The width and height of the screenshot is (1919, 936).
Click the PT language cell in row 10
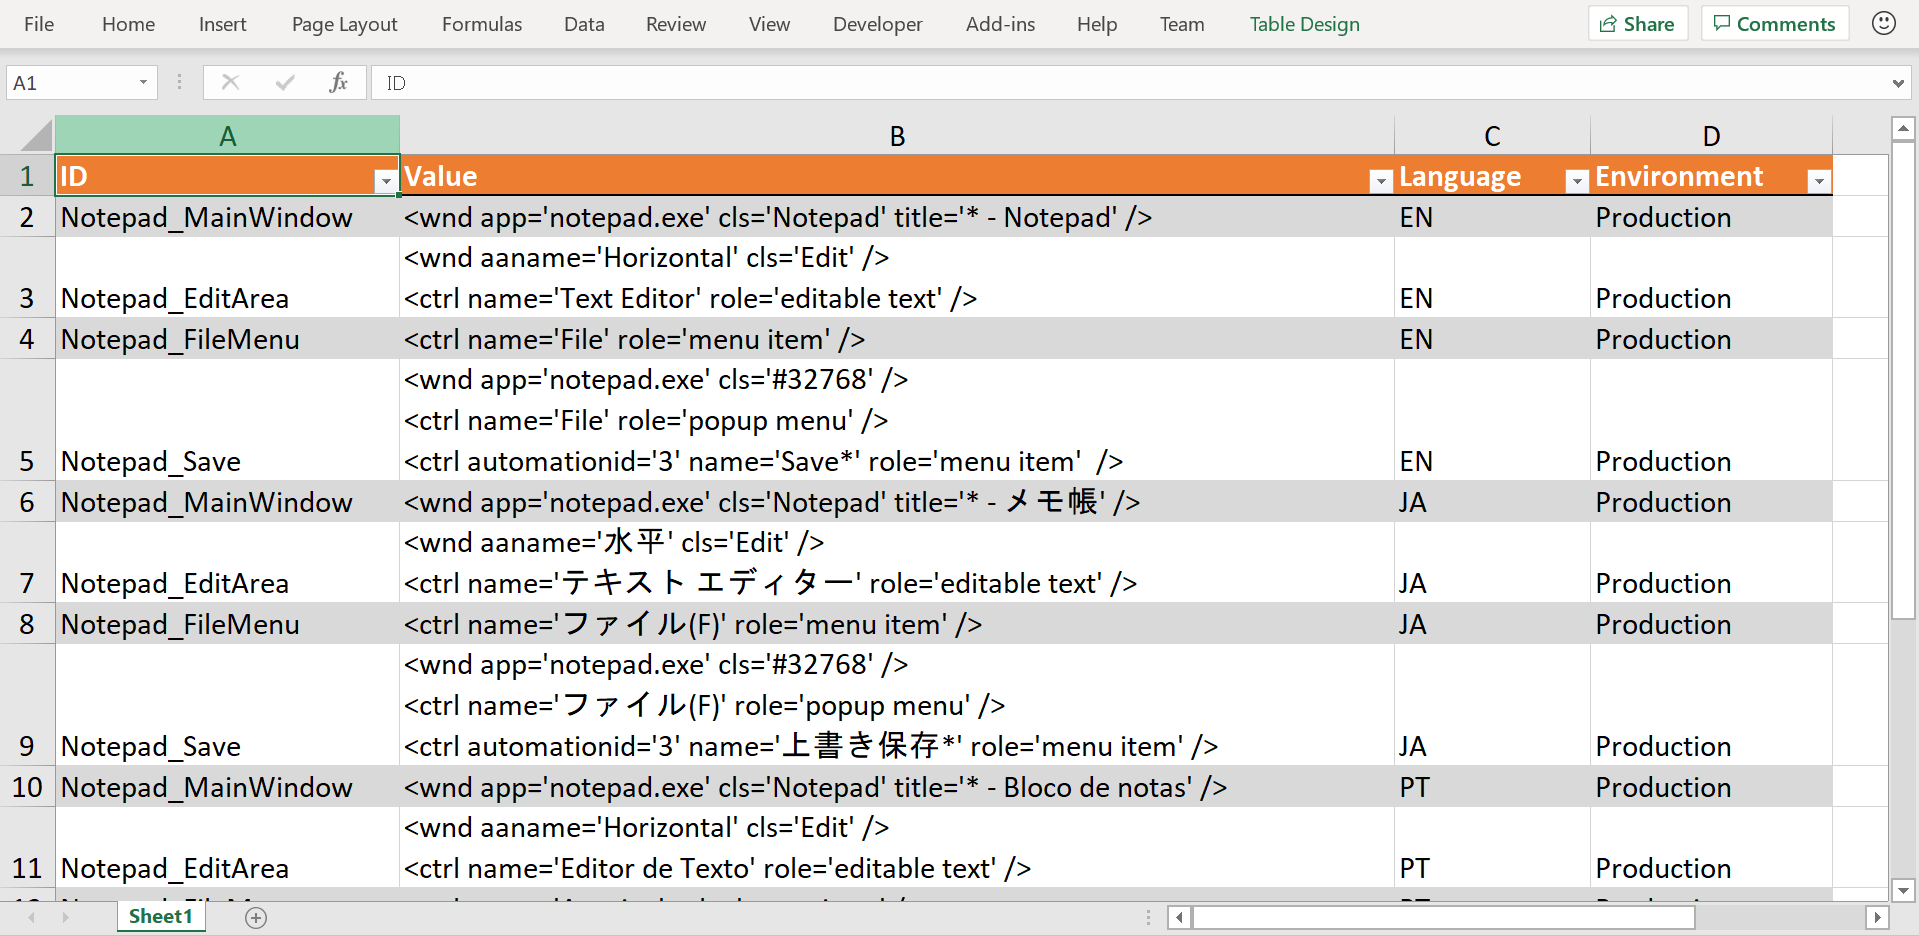(1492, 787)
